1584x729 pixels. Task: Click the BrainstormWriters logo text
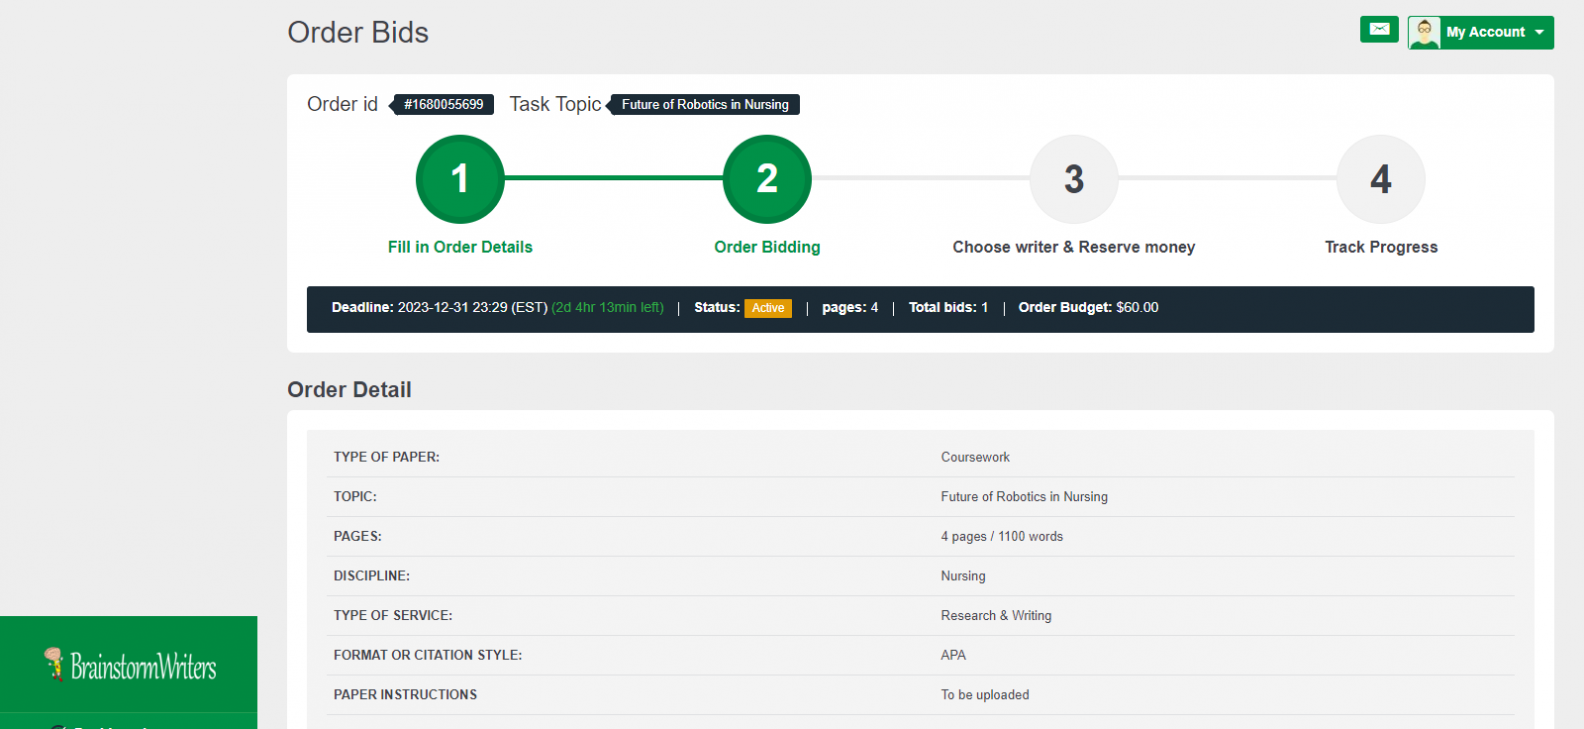143,667
